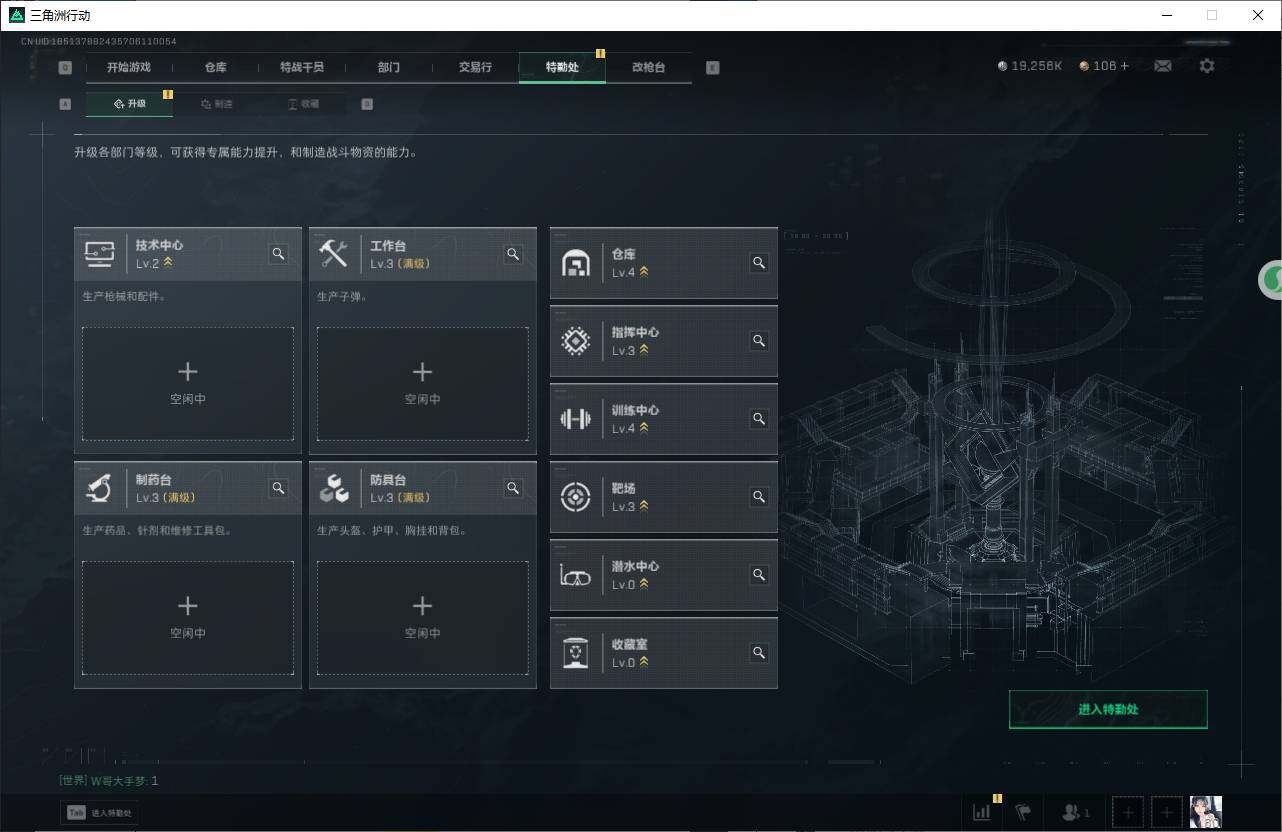Image resolution: width=1282 pixels, height=832 pixels.
Task: Inspect 技术中心 details with magnifier icon
Action: (279, 254)
